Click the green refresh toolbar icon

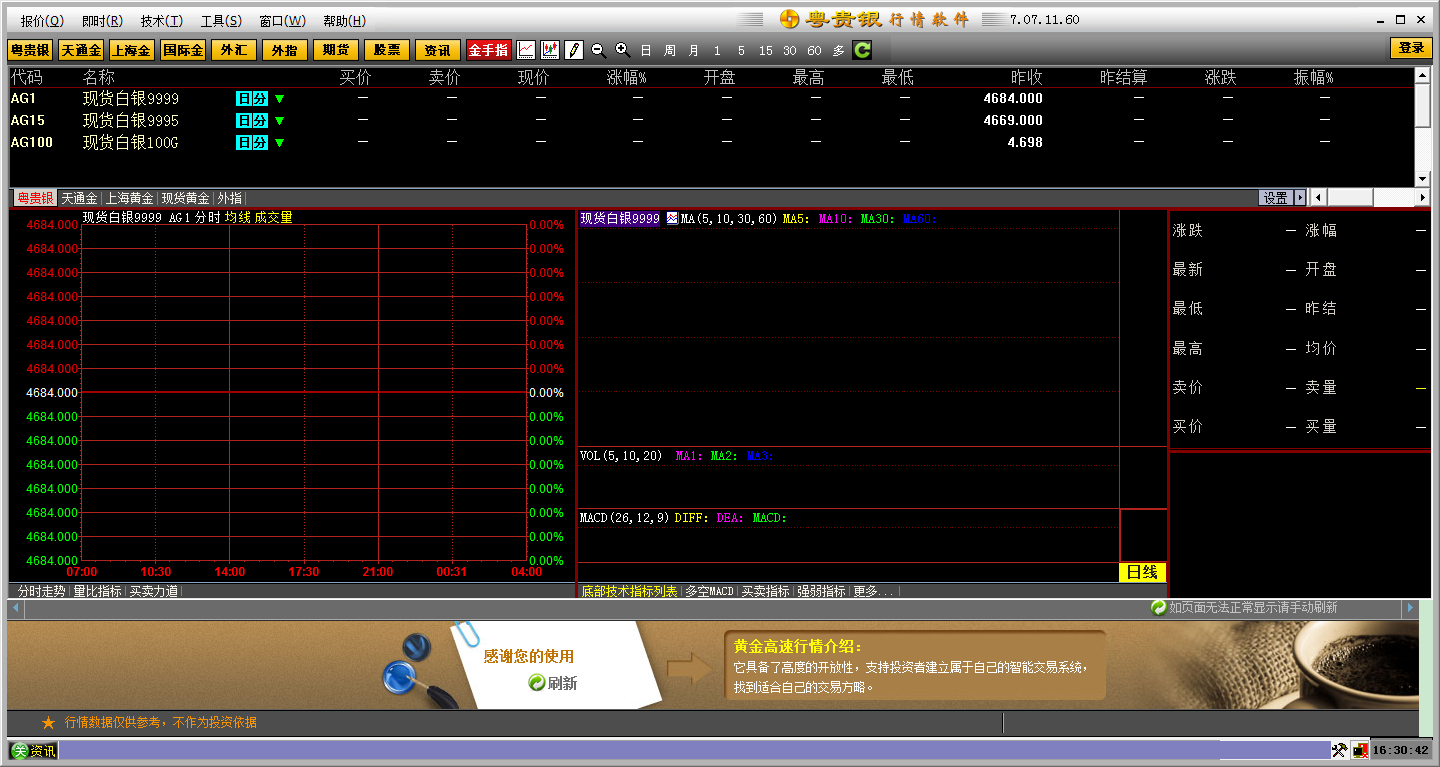(862, 49)
